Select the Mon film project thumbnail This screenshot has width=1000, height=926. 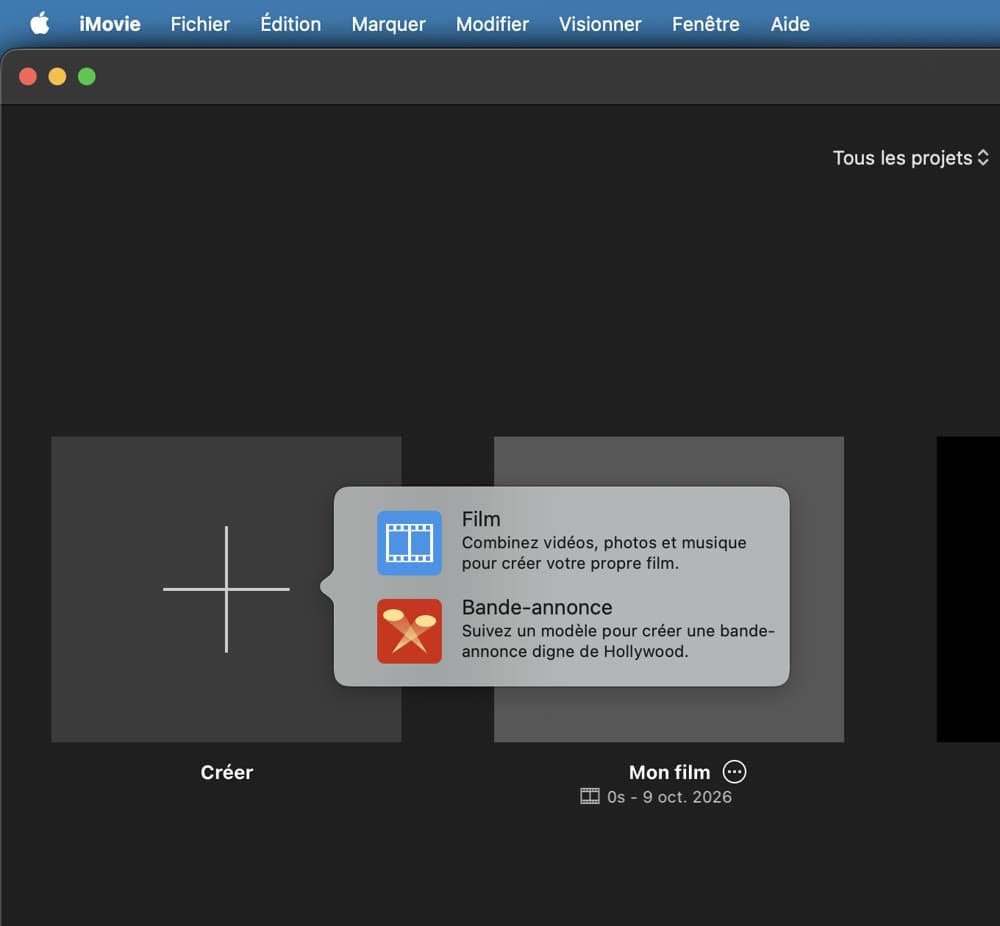coord(669,589)
